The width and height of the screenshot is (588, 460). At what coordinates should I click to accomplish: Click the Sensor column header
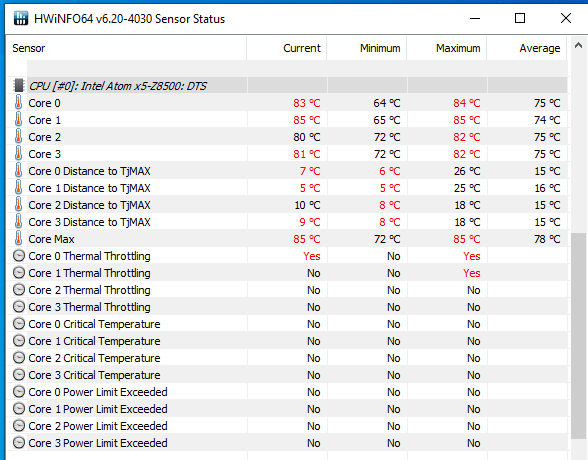tap(126, 48)
